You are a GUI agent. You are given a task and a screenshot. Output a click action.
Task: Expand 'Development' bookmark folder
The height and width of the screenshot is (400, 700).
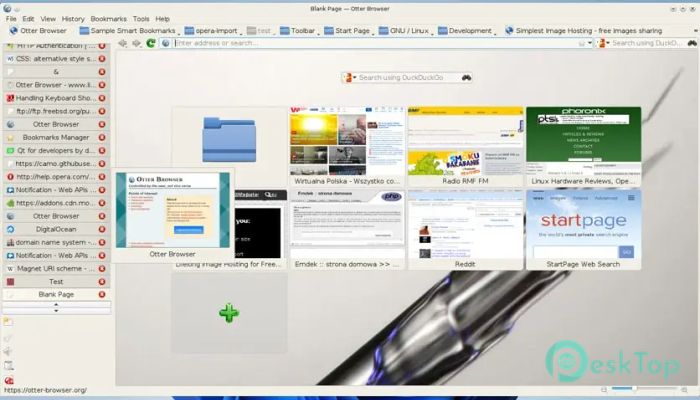[466, 31]
